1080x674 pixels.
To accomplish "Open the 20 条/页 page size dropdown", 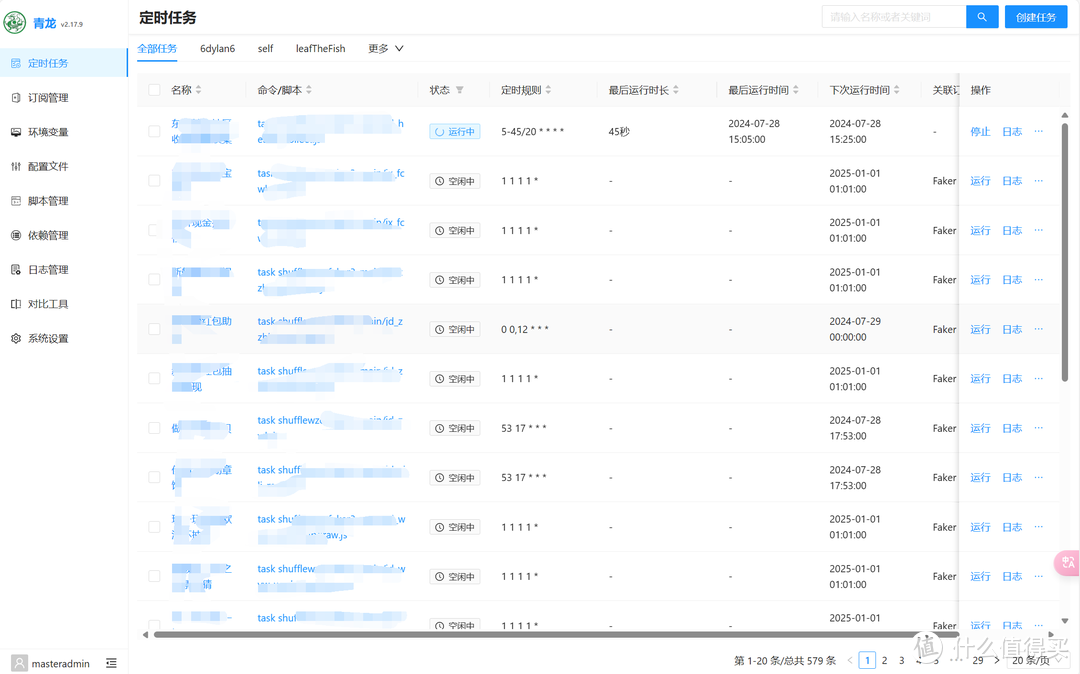I will click(1036, 660).
